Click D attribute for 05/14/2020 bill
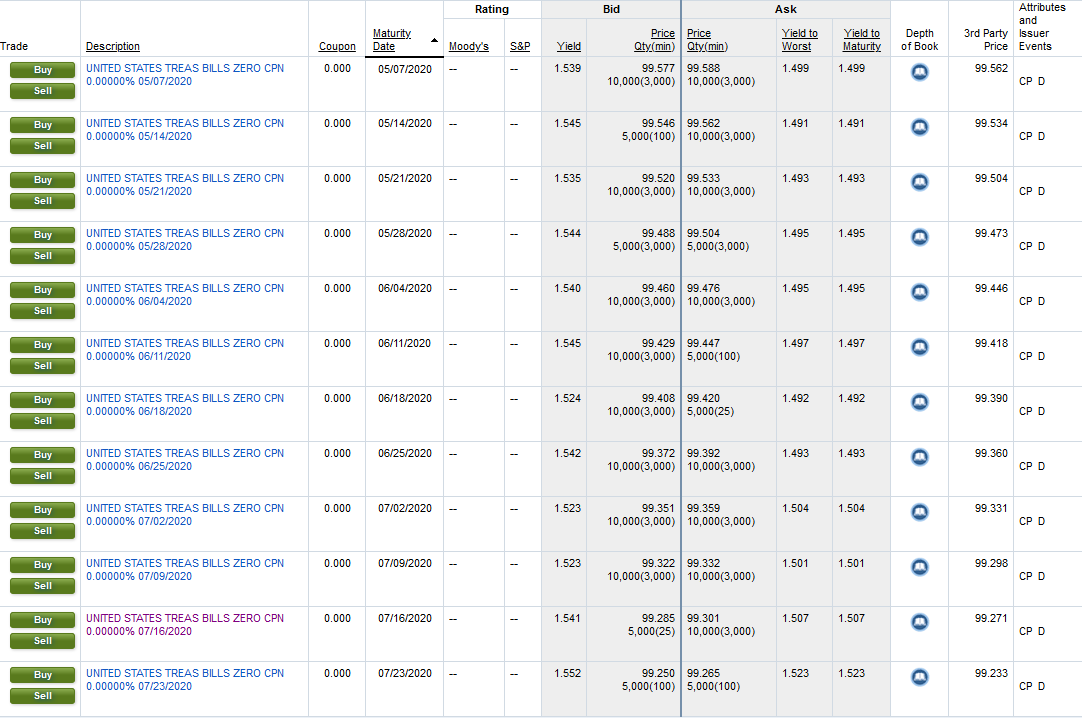Image resolution: width=1082 pixels, height=718 pixels. click(1041, 137)
